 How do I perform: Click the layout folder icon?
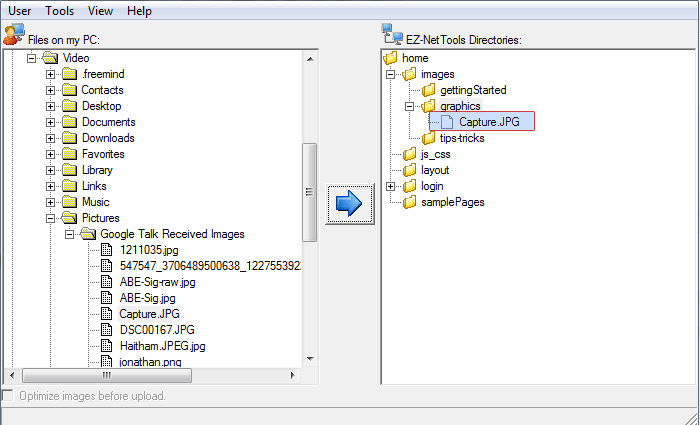[410, 170]
